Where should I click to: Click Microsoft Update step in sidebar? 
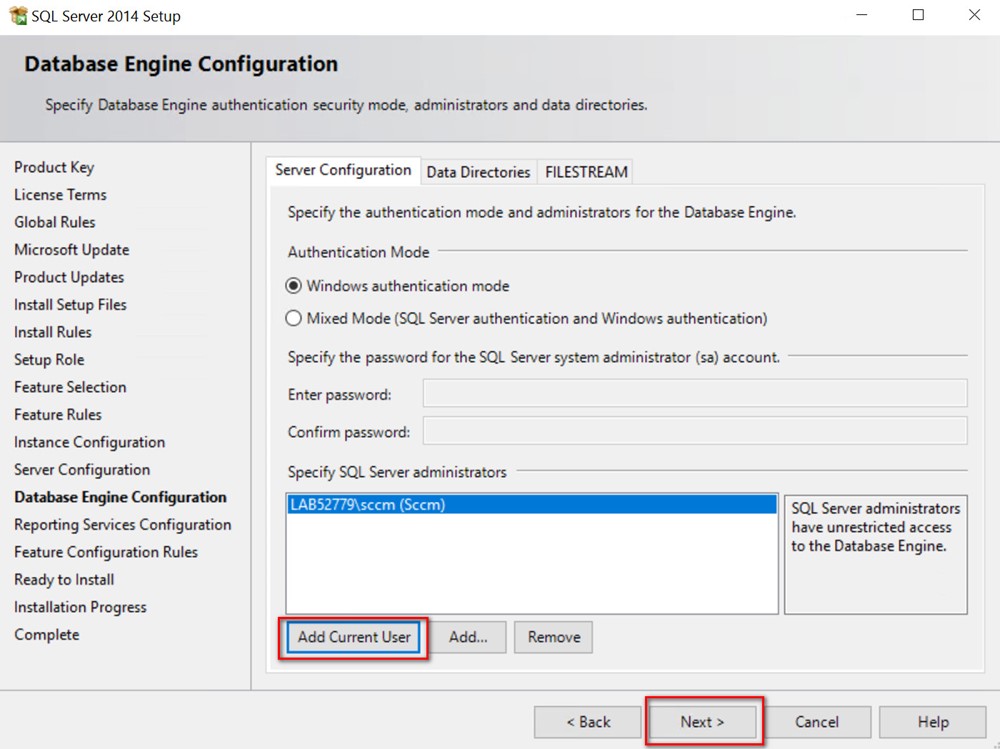(71, 249)
